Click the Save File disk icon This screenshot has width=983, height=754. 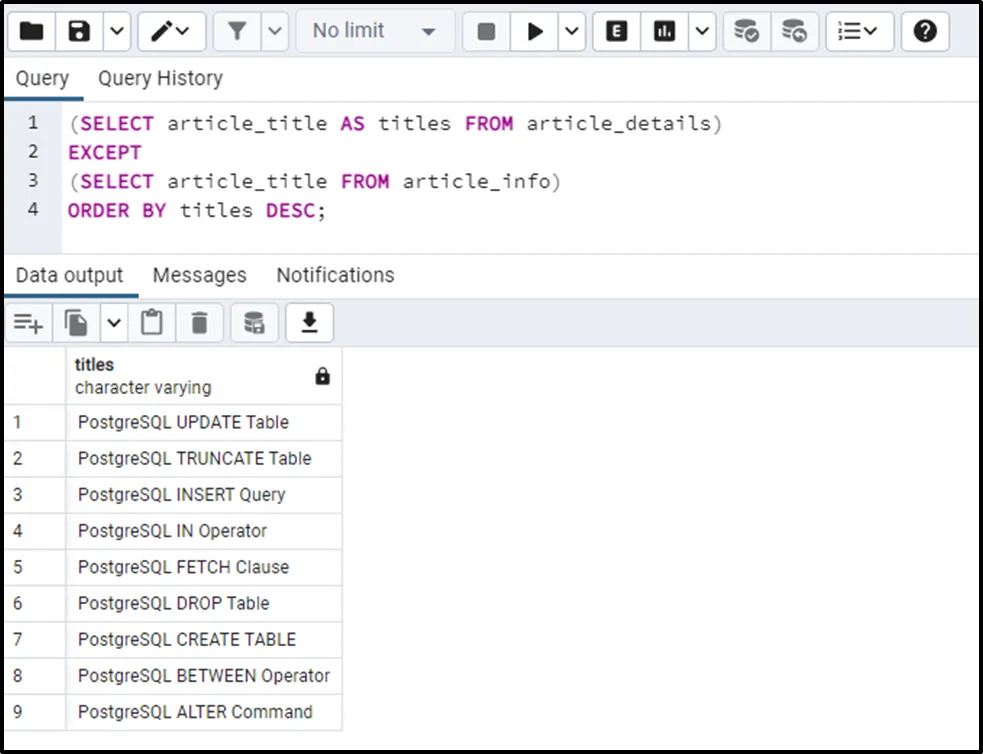click(x=79, y=32)
